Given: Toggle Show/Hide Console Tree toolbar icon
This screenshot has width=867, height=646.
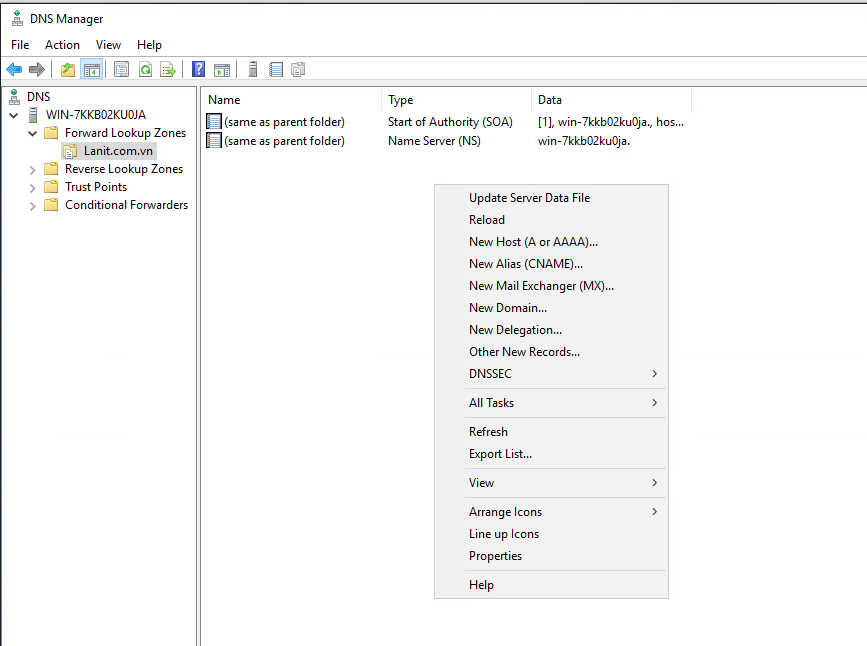Looking at the screenshot, I should coord(91,70).
